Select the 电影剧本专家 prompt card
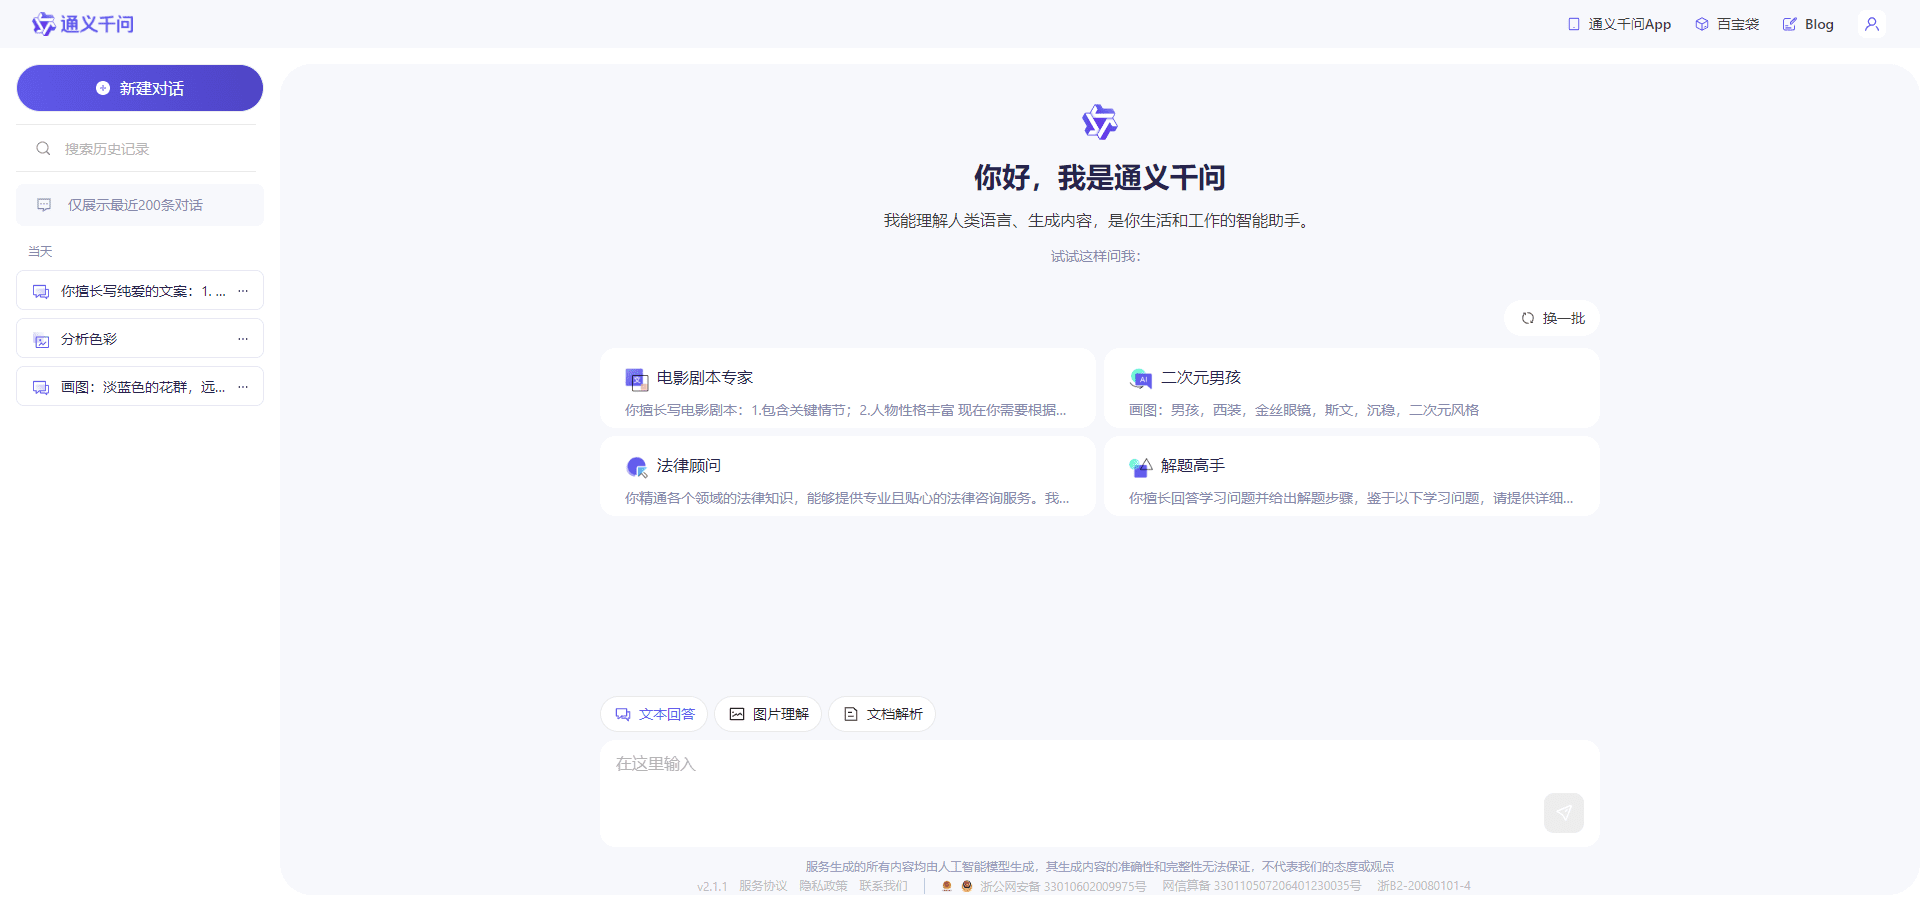This screenshot has width=1920, height=911. (x=848, y=389)
